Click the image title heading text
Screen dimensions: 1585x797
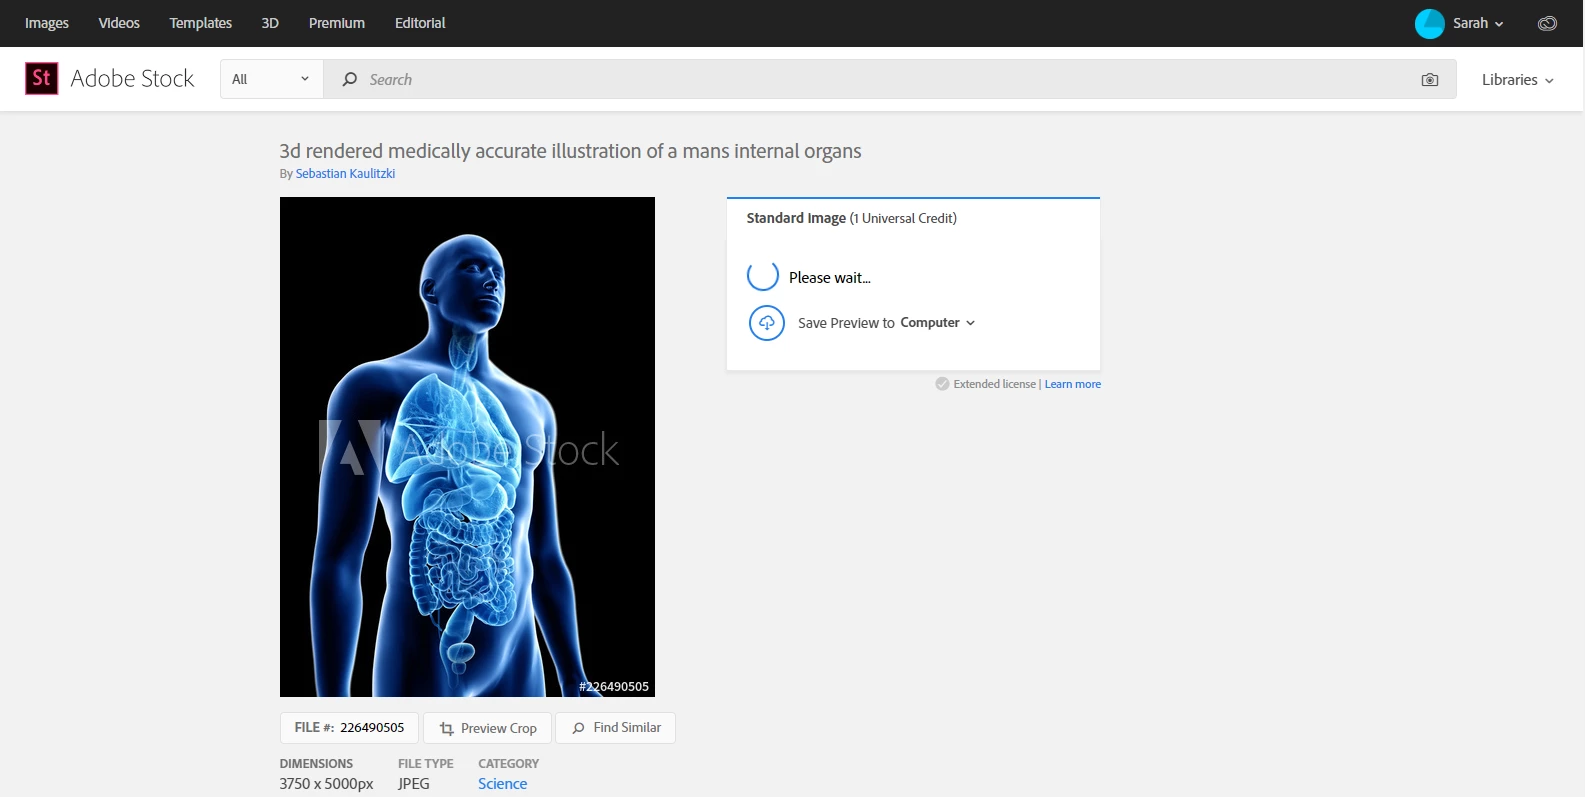pyautogui.click(x=570, y=151)
